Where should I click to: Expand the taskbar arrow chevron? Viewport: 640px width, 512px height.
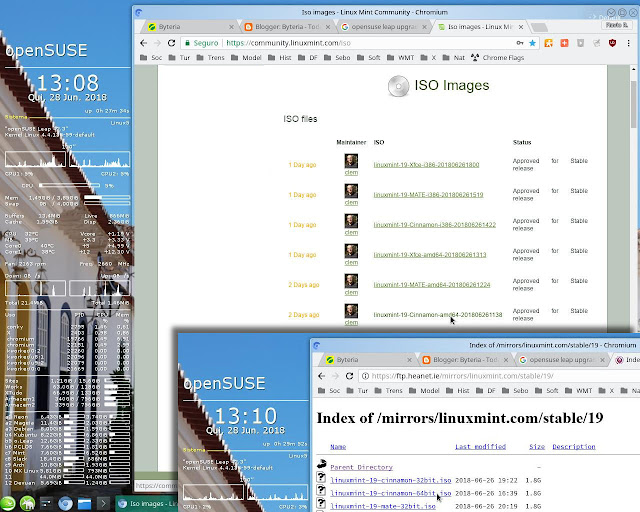coord(103,503)
